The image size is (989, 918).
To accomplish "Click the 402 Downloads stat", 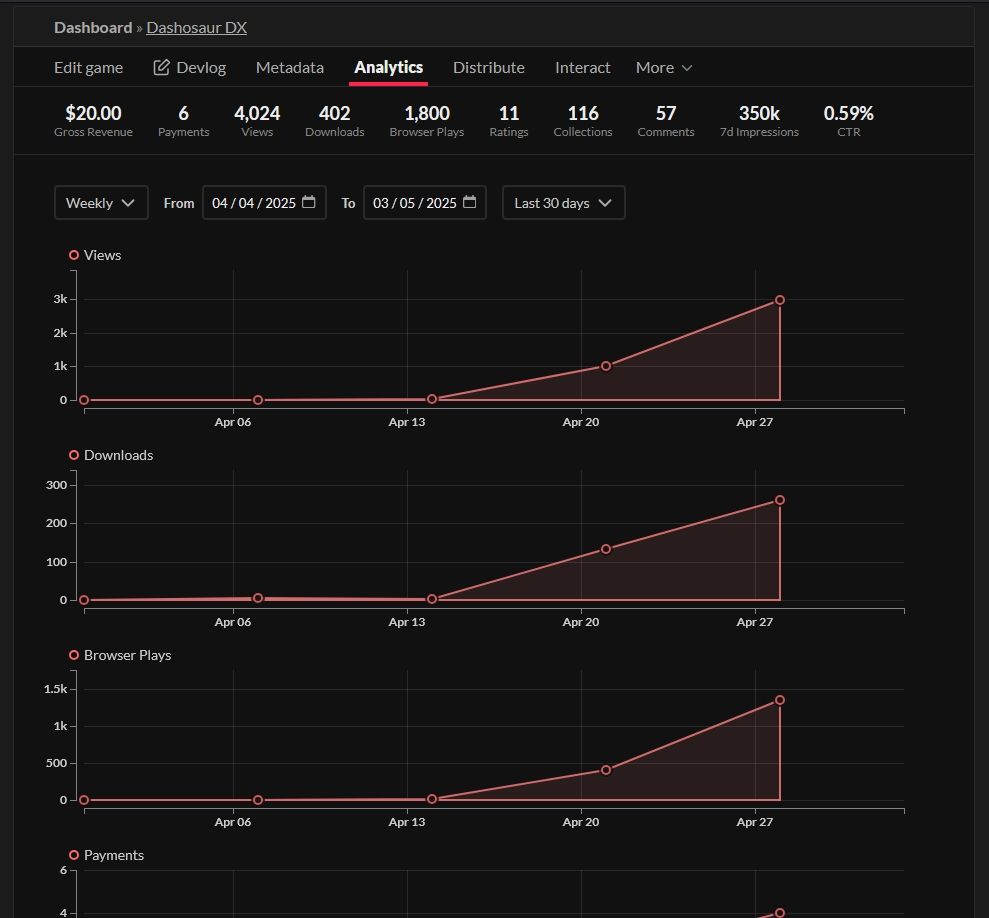I will pos(334,121).
